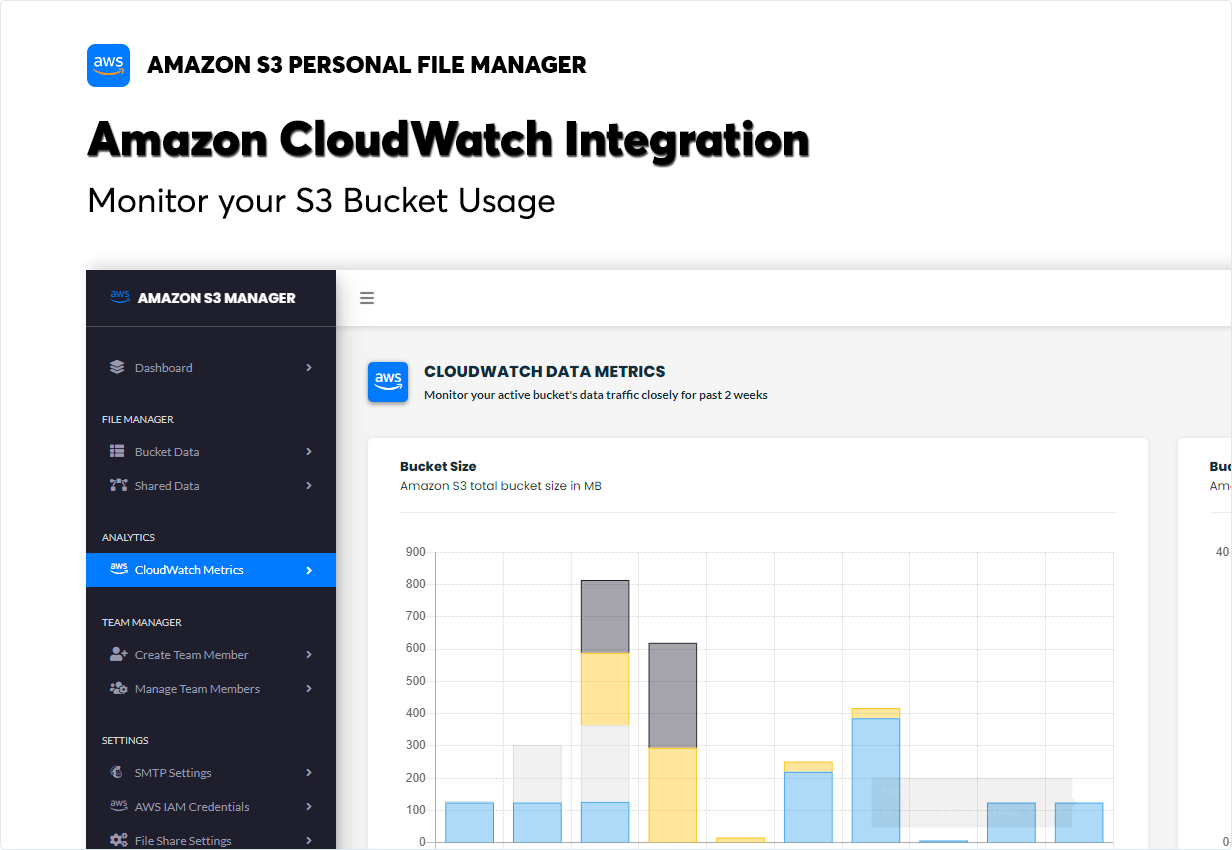Click the dark gray segment of the tallest bar
Screen dimensions: 1232x850
point(605,616)
